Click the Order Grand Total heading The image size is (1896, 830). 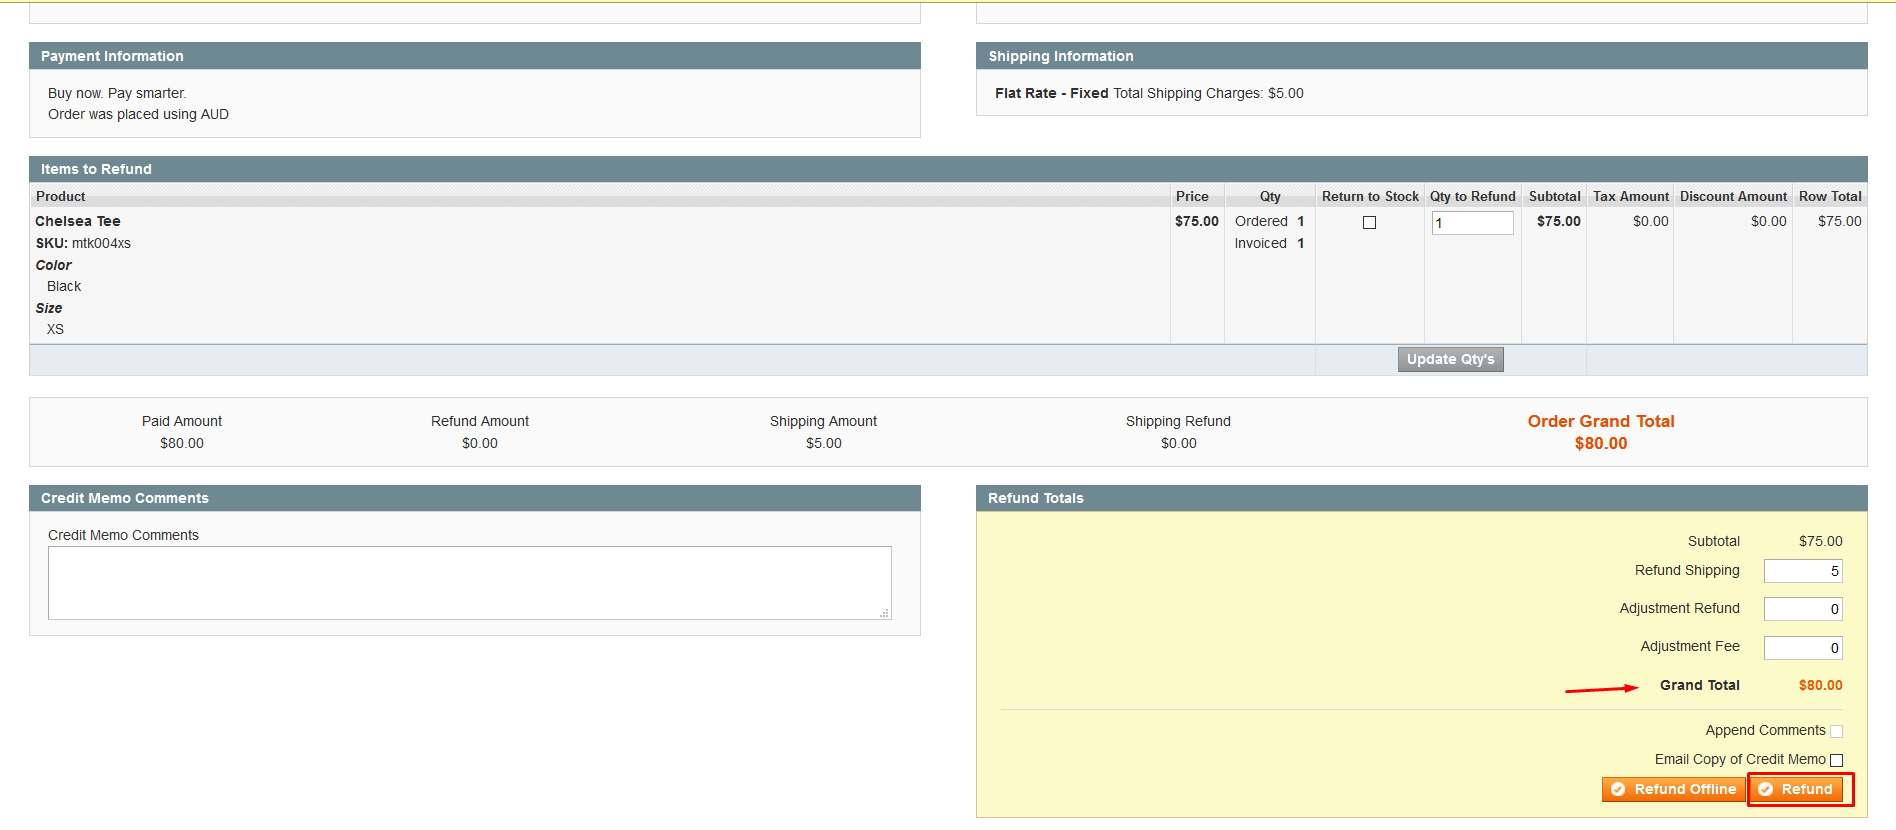pos(1600,421)
